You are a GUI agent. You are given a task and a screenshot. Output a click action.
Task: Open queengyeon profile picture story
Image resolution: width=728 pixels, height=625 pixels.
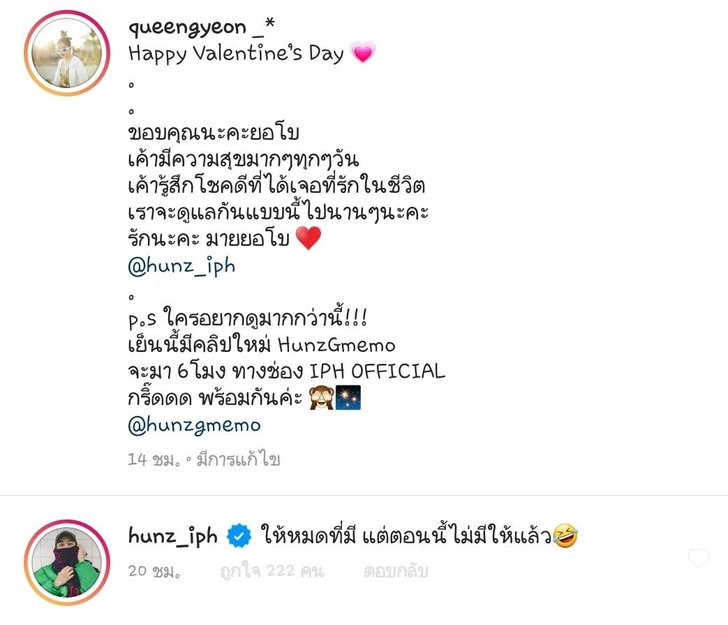(67, 53)
